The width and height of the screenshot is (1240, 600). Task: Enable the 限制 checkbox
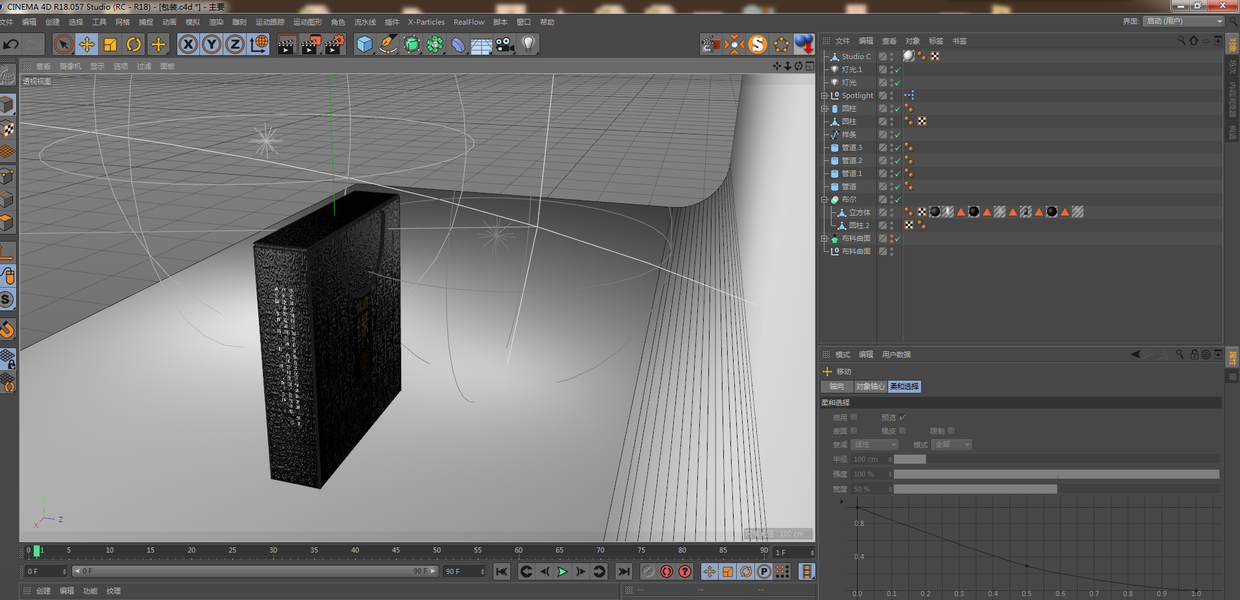point(952,430)
